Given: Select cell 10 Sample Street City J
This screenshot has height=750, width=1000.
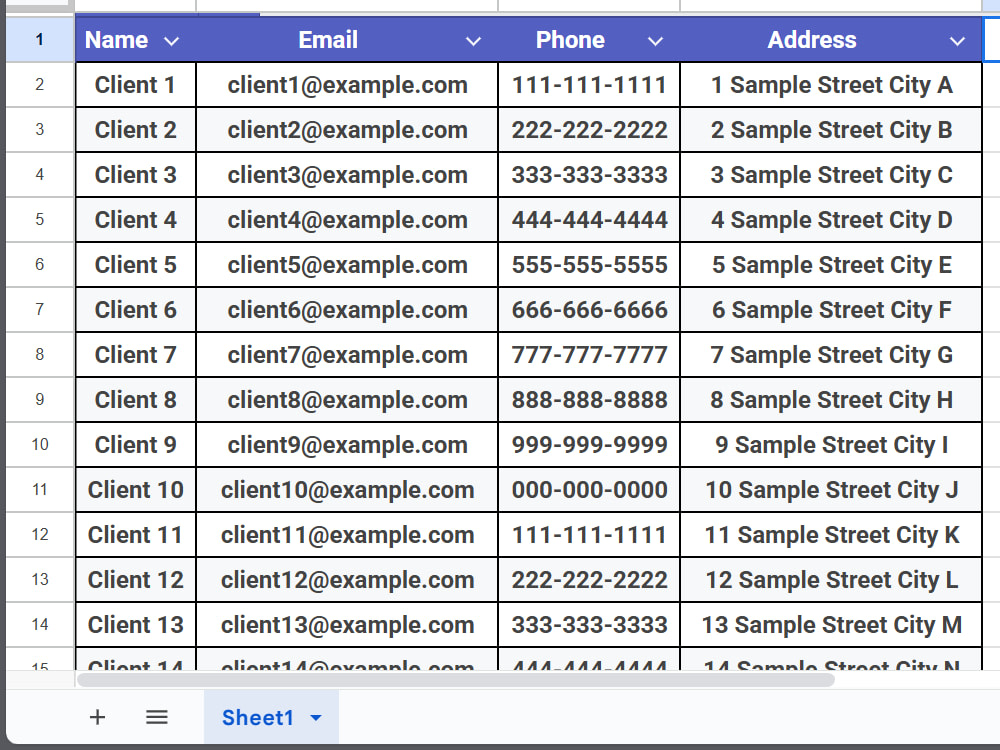Looking at the screenshot, I should tap(831, 489).
